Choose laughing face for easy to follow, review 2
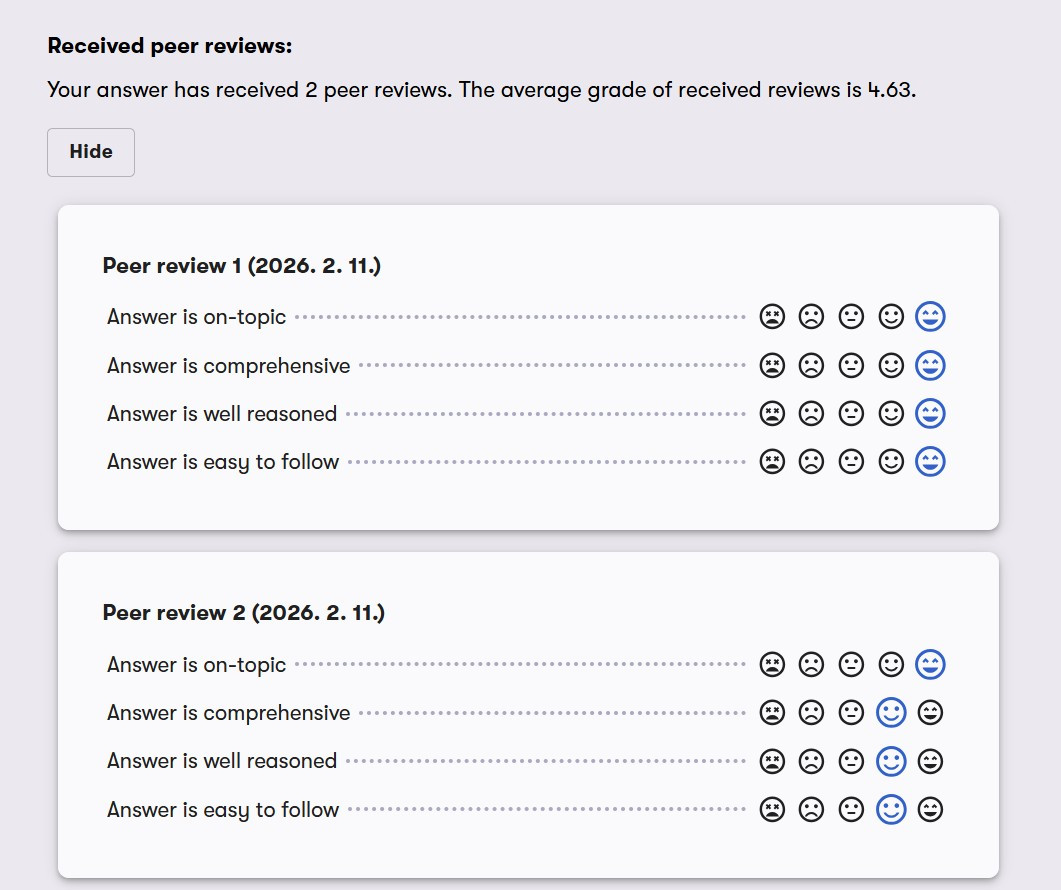Image resolution: width=1061 pixels, height=890 pixels. [x=930, y=809]
